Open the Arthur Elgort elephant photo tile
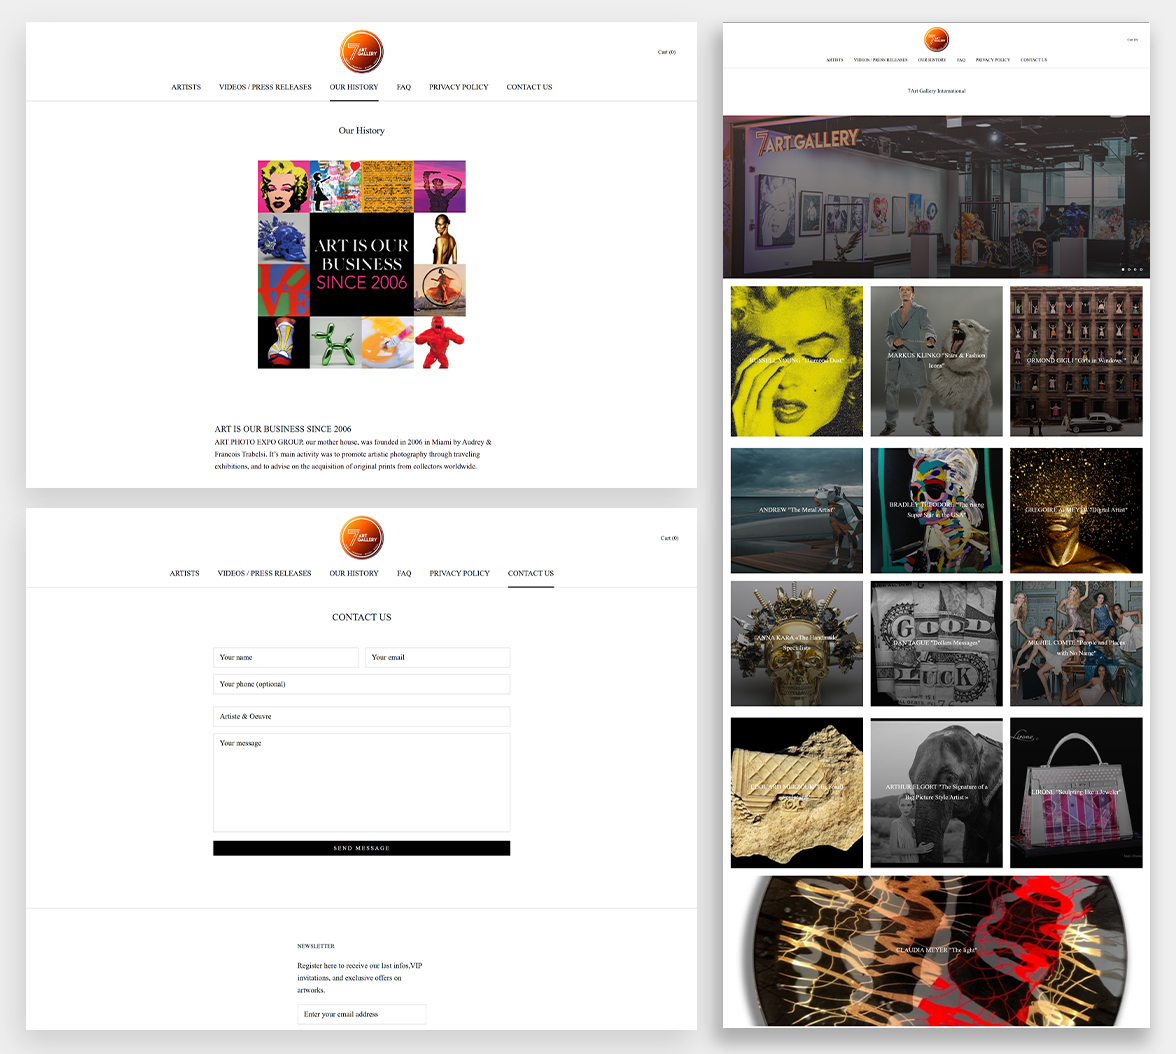Screen dimensions: 1176x1054 (x=936, y=792)
